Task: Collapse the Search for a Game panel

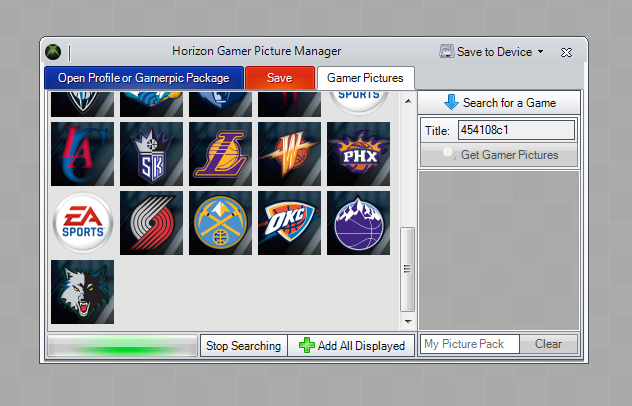Action: pyautogui.click(x=499, y=103)
